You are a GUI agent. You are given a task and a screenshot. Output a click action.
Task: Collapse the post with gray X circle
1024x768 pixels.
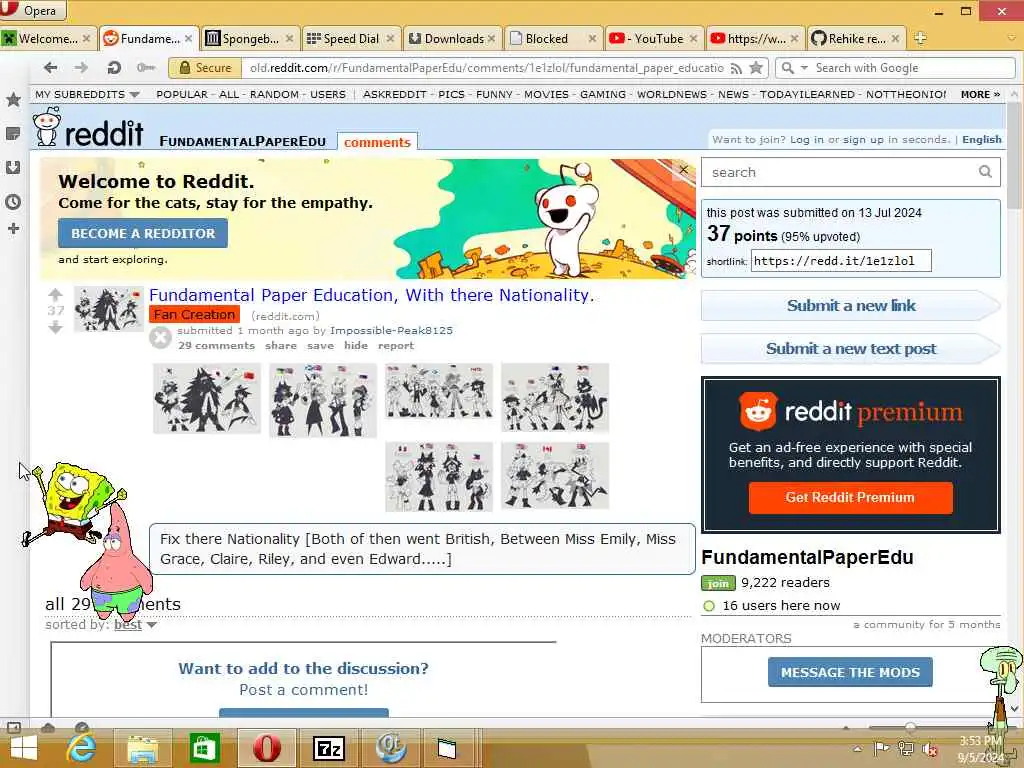tap(160, 338)
